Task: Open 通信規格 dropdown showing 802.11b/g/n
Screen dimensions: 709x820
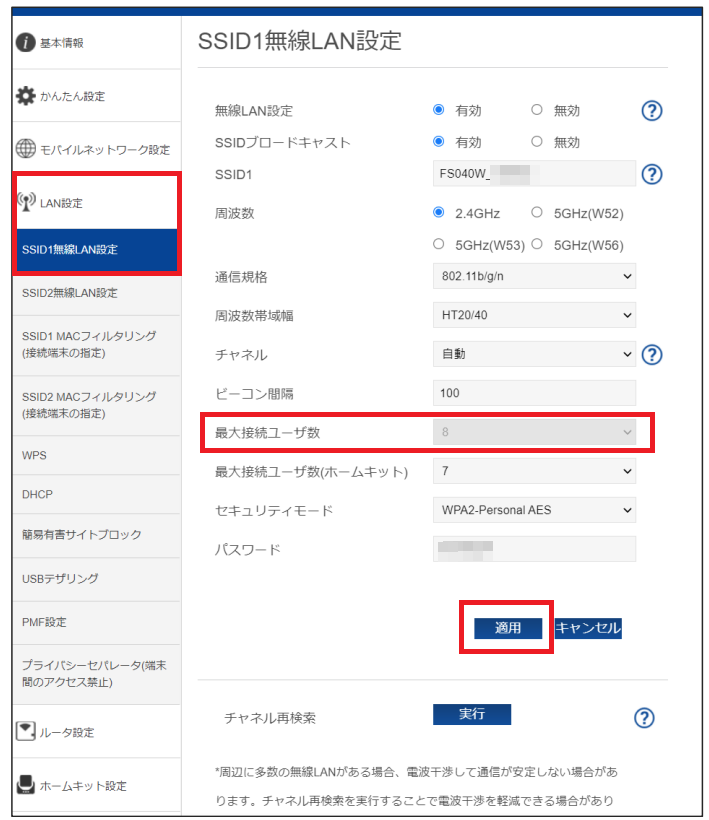Action: pyautogui.click(x=534, y=276)
